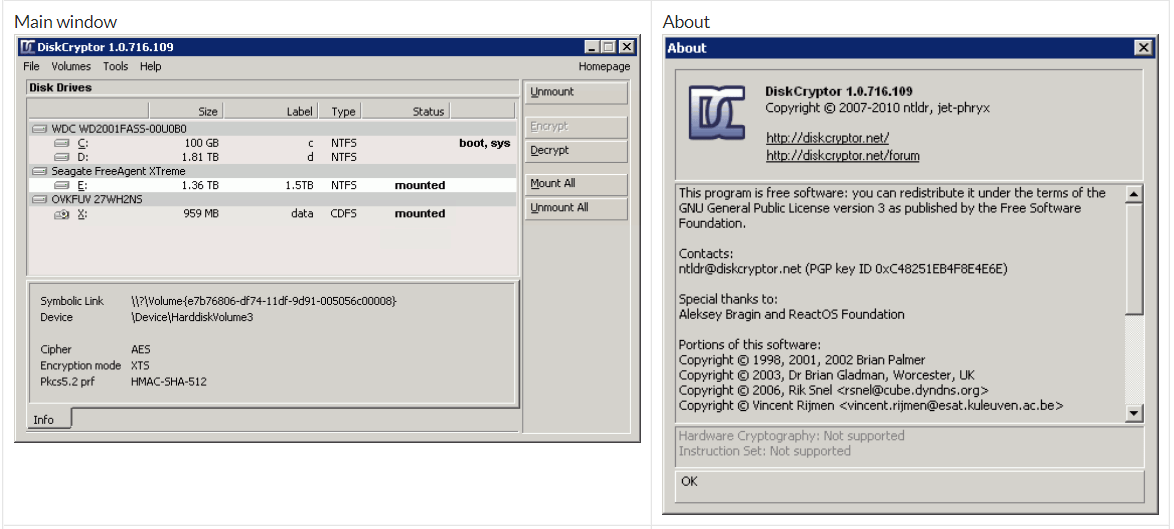Image resolution: width=1174 pixels, height=529 pixels.
Task: Click the Mount All button
Action: (576, 184)
